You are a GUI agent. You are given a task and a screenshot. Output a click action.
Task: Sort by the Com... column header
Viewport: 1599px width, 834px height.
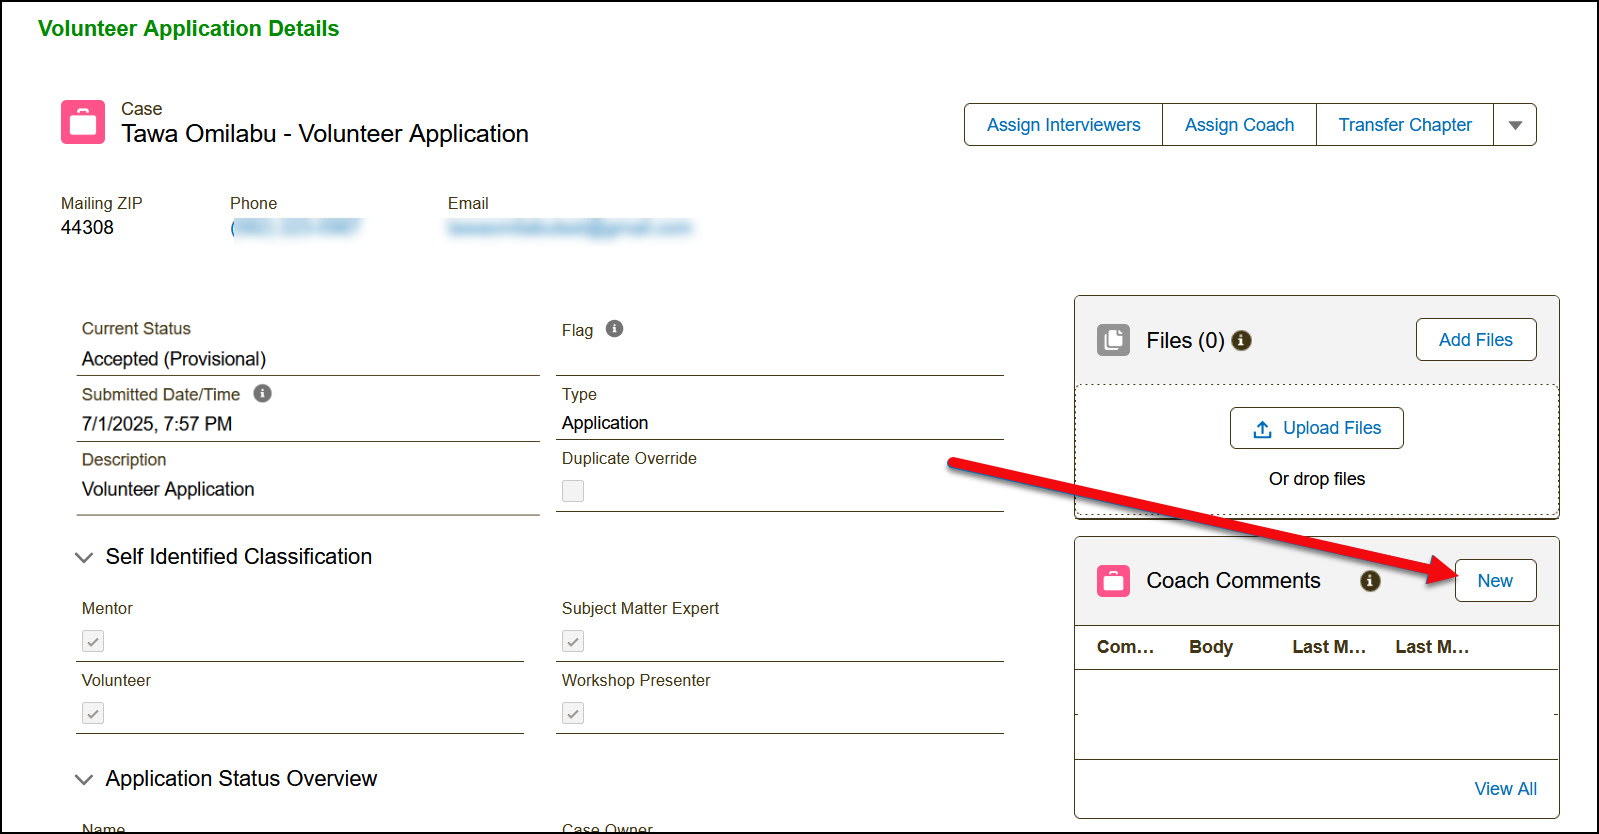point(1125,647)
